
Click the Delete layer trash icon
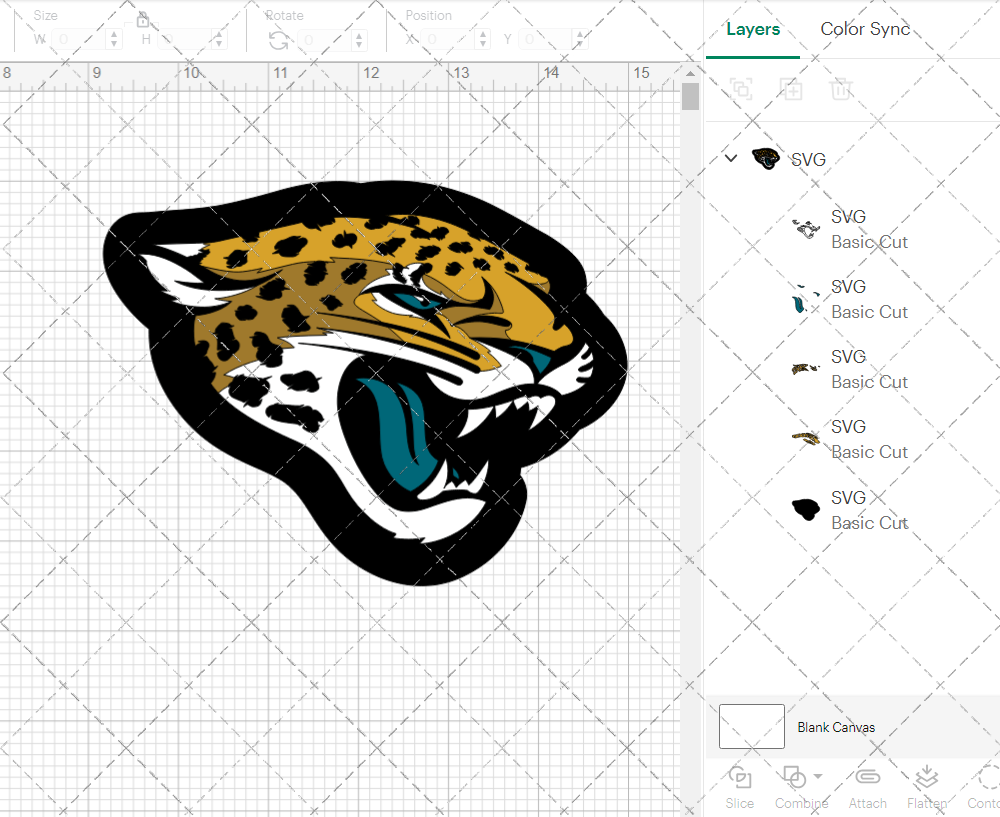(841, 89)
